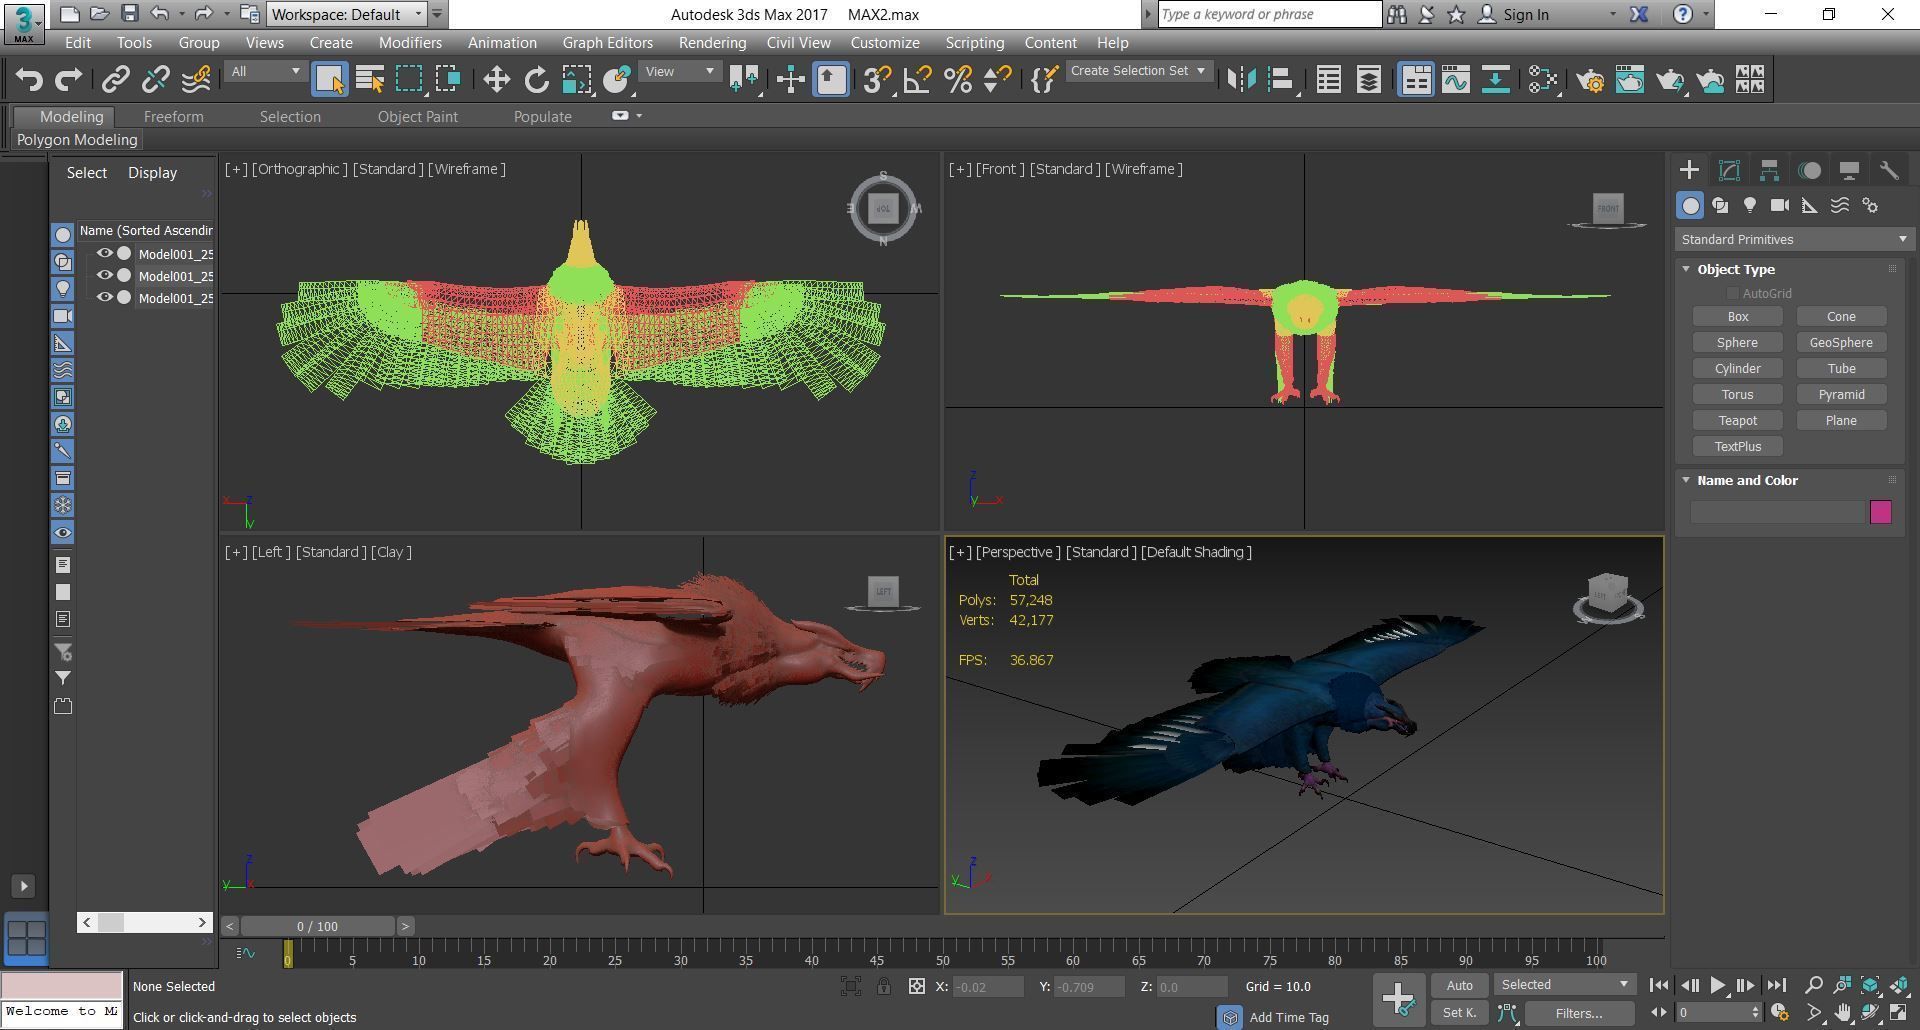
Task: Toggle the Percent Snap button
Action: coord(957,80)
